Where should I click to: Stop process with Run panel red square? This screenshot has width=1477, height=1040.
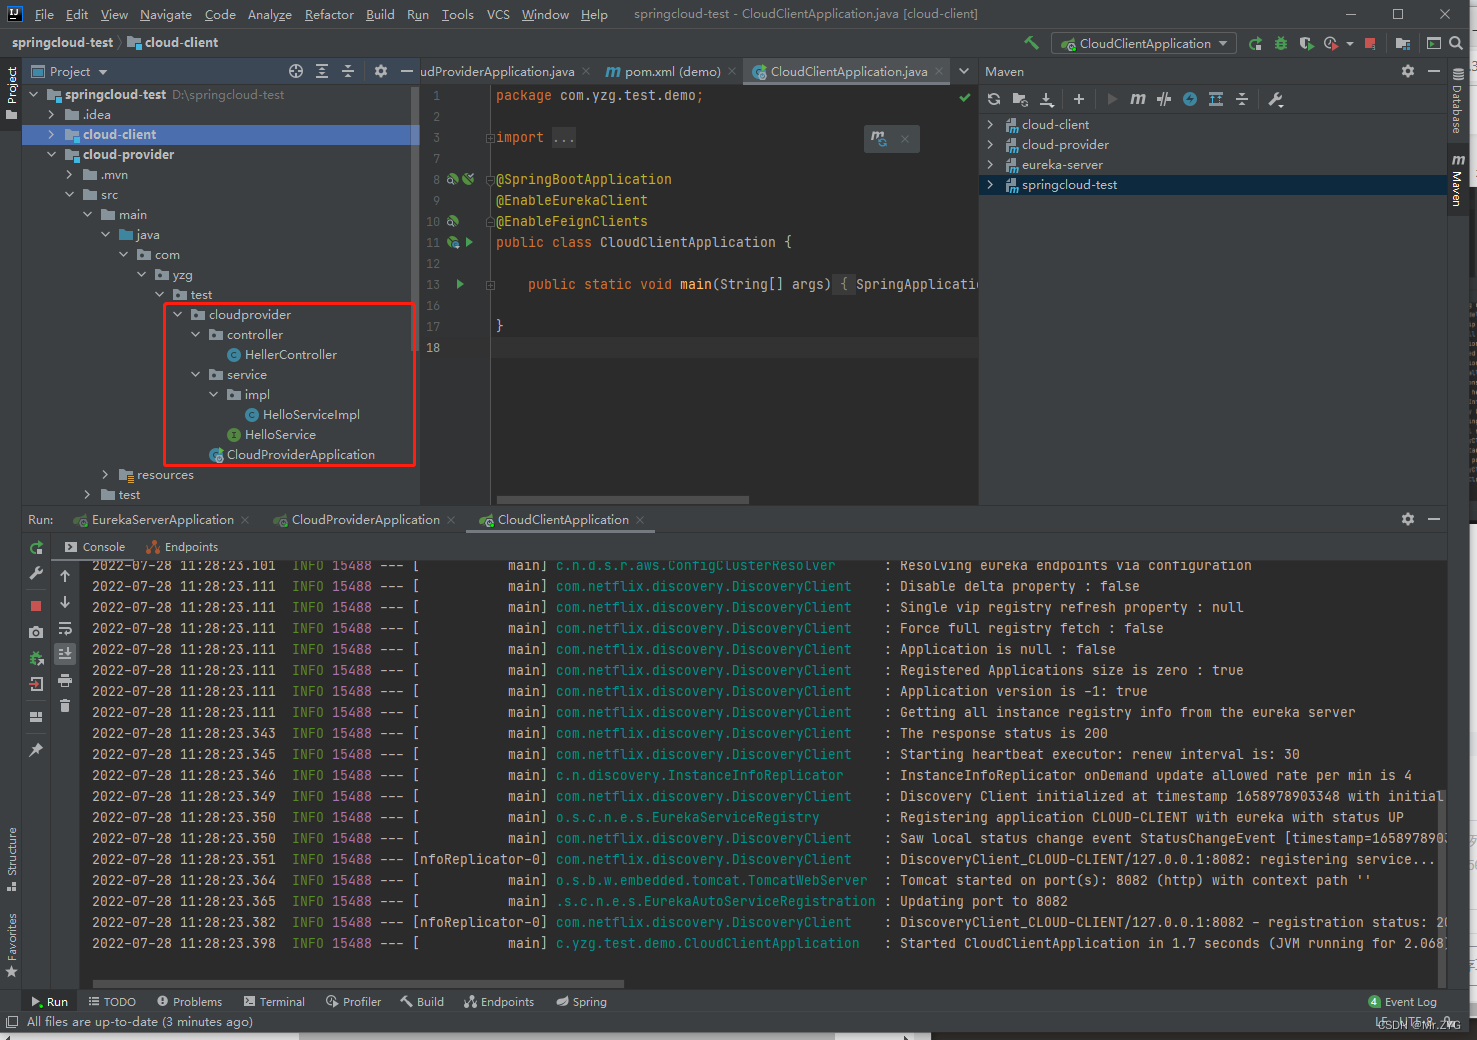36,606
